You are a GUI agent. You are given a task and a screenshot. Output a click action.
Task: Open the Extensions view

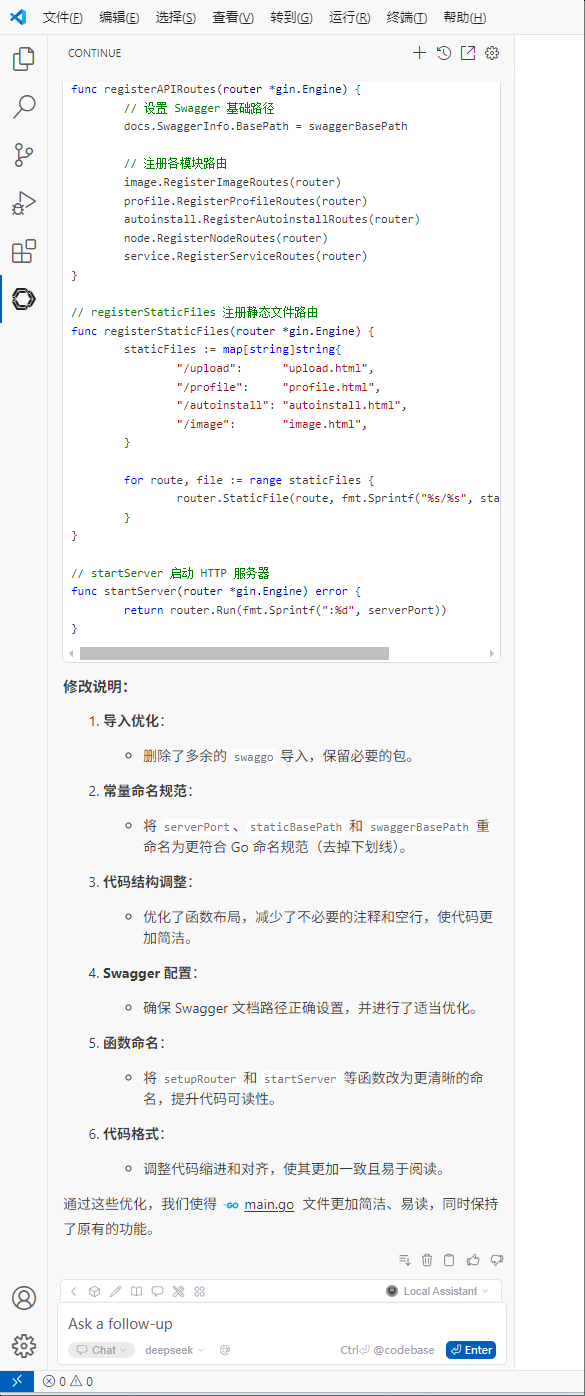[24, 251]
